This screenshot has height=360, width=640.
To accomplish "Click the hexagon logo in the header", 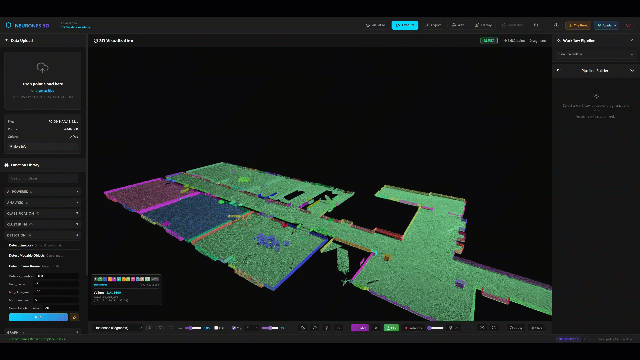I will (x=8, y=25).
